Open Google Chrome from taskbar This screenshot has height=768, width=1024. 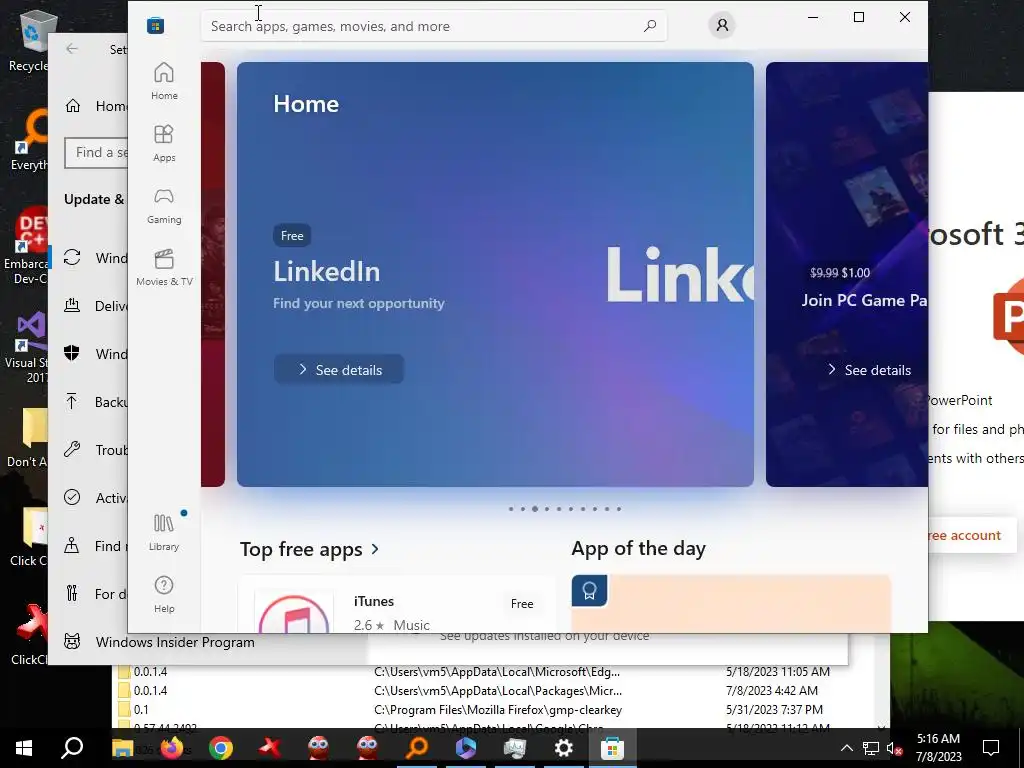pyautogui.click(x=221, y=748)
